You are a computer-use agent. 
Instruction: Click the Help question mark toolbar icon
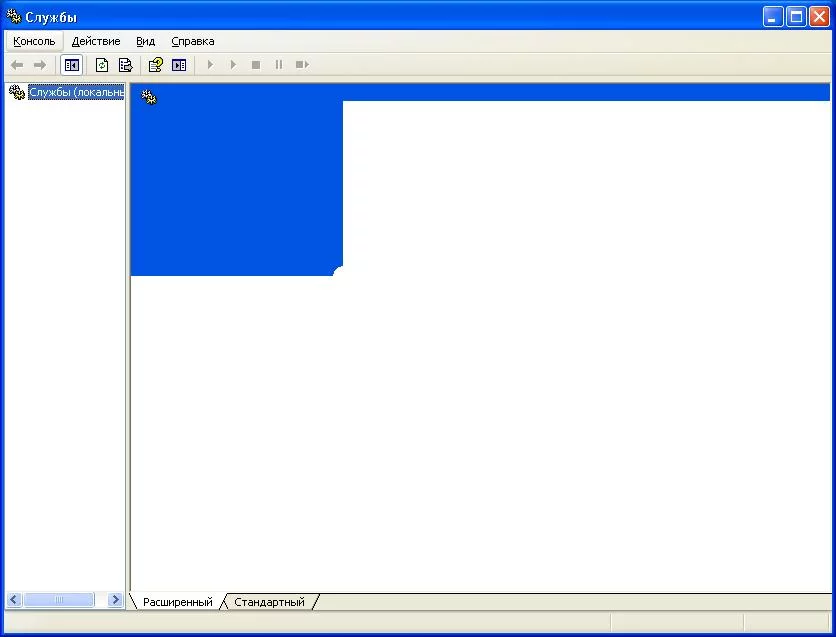[x=156, y=65]
